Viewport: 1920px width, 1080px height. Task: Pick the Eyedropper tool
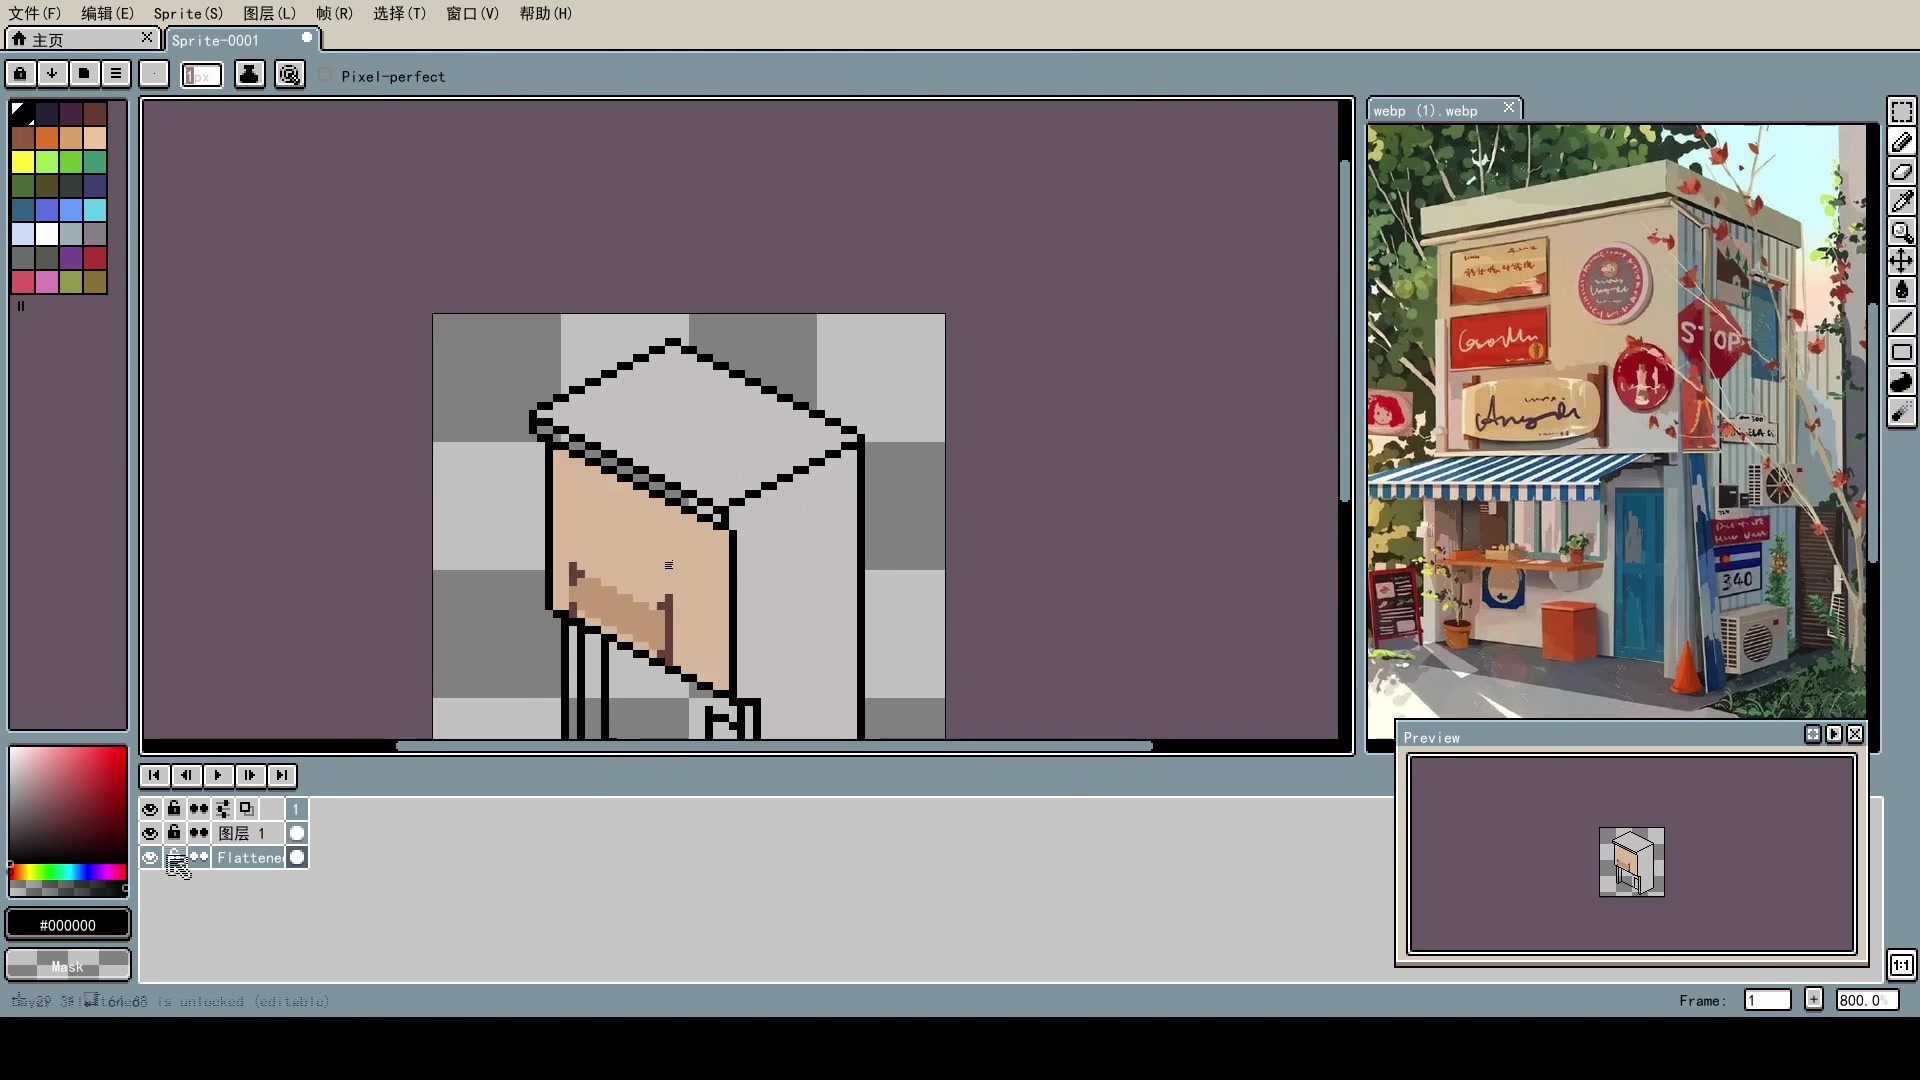1901,202
